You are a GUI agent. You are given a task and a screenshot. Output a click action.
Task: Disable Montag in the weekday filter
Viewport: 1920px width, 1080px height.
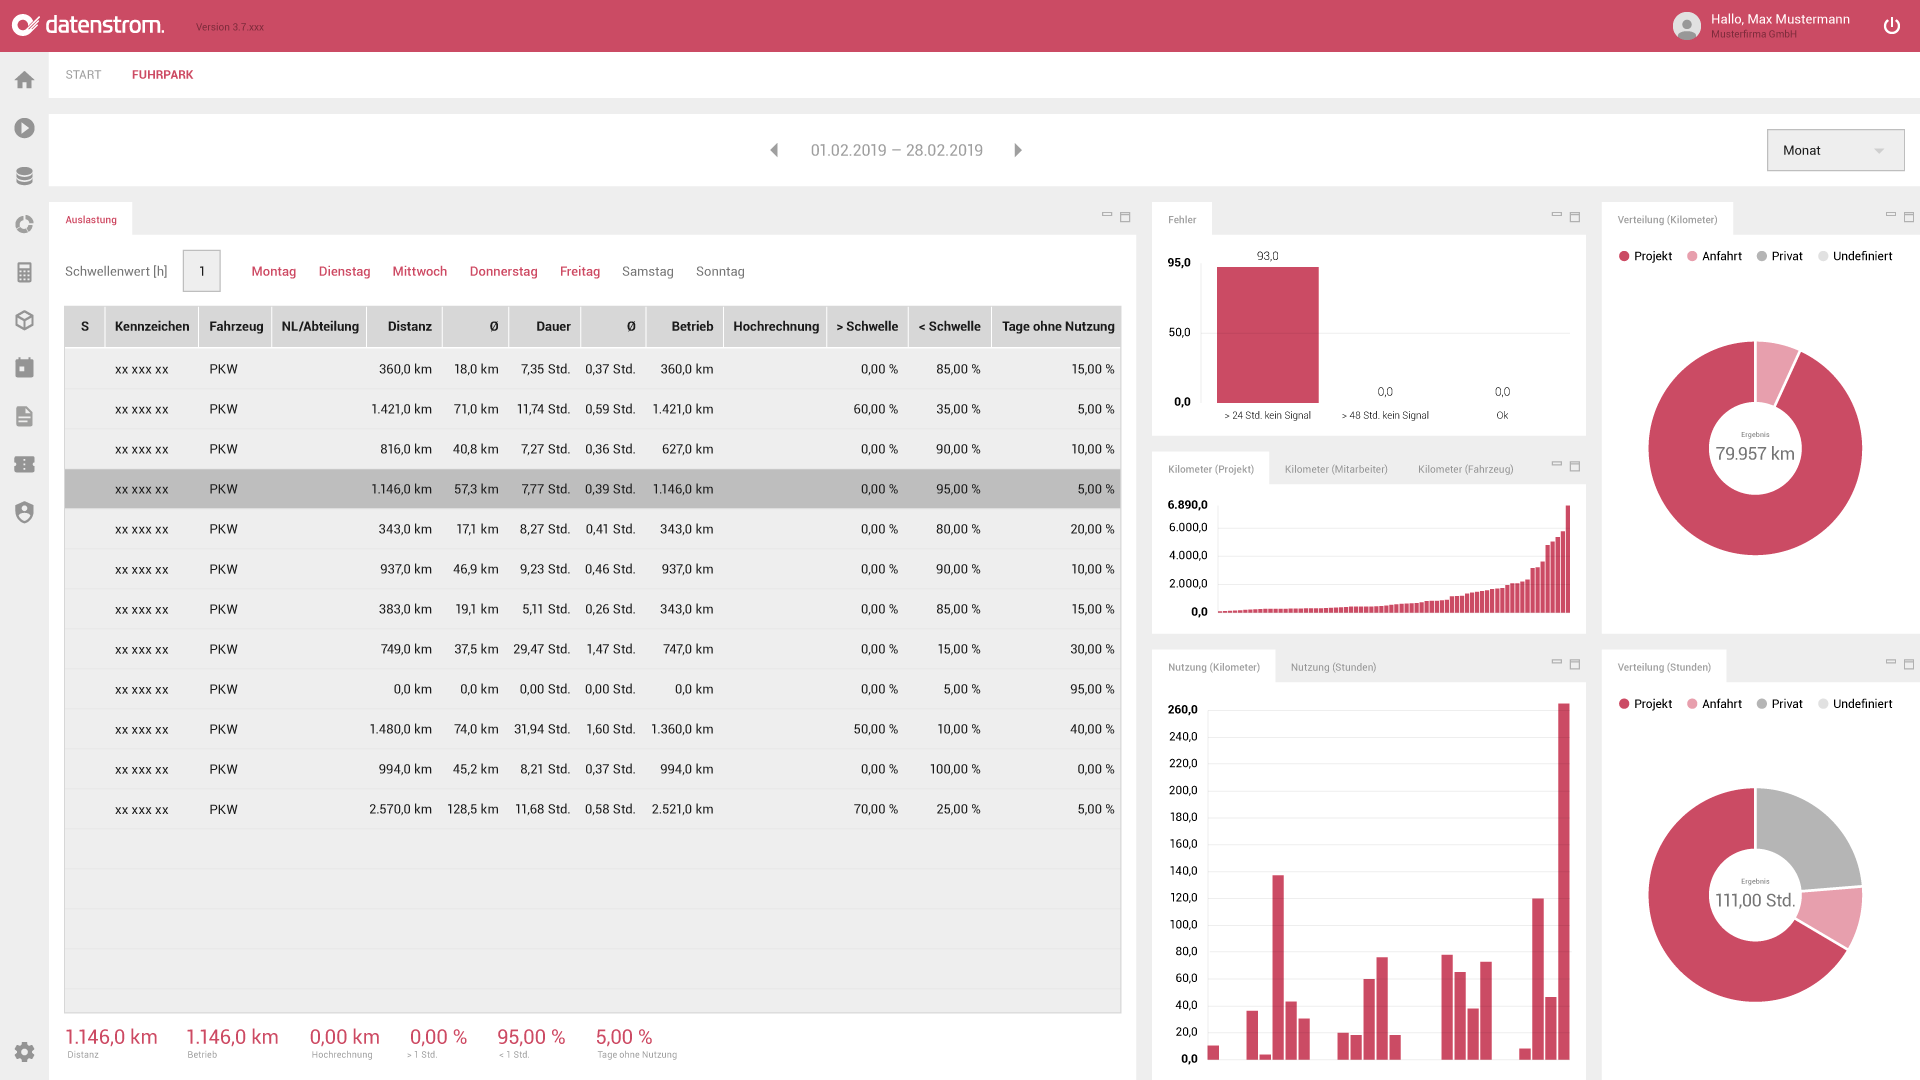click(x=274, y=271)
